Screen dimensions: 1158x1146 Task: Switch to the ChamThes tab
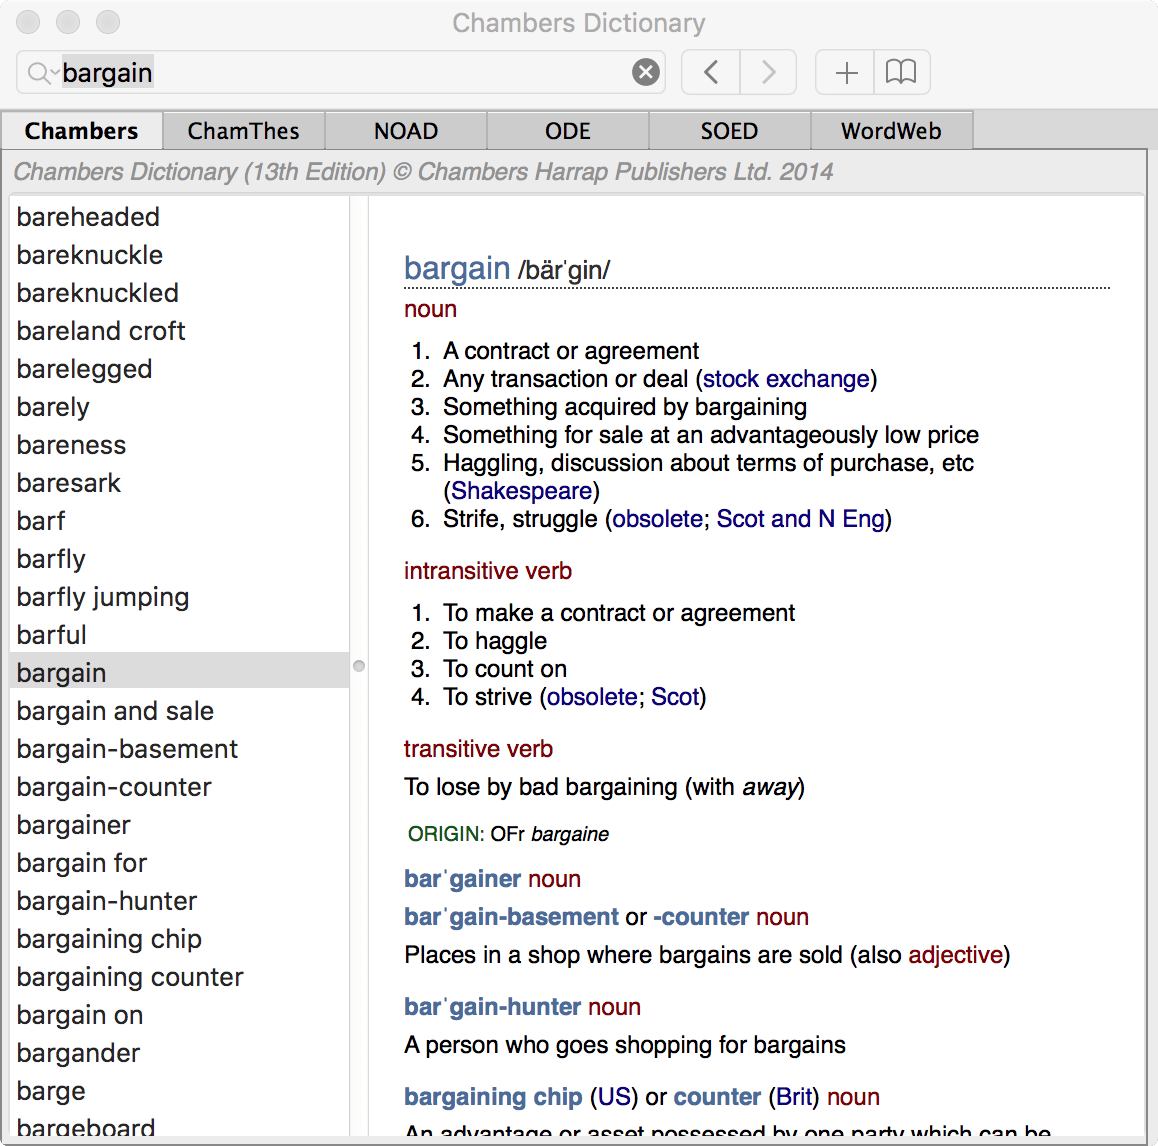(243, 131)
